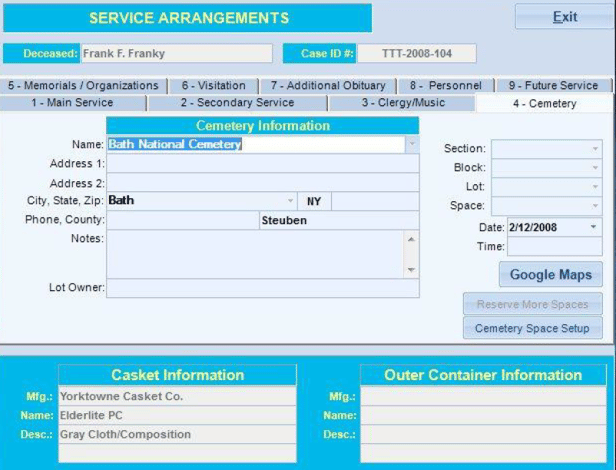616x470 pixels.
Task: Expand the City dropdown showing Bath
Action: pyautogui.click(x=291, y=201)
